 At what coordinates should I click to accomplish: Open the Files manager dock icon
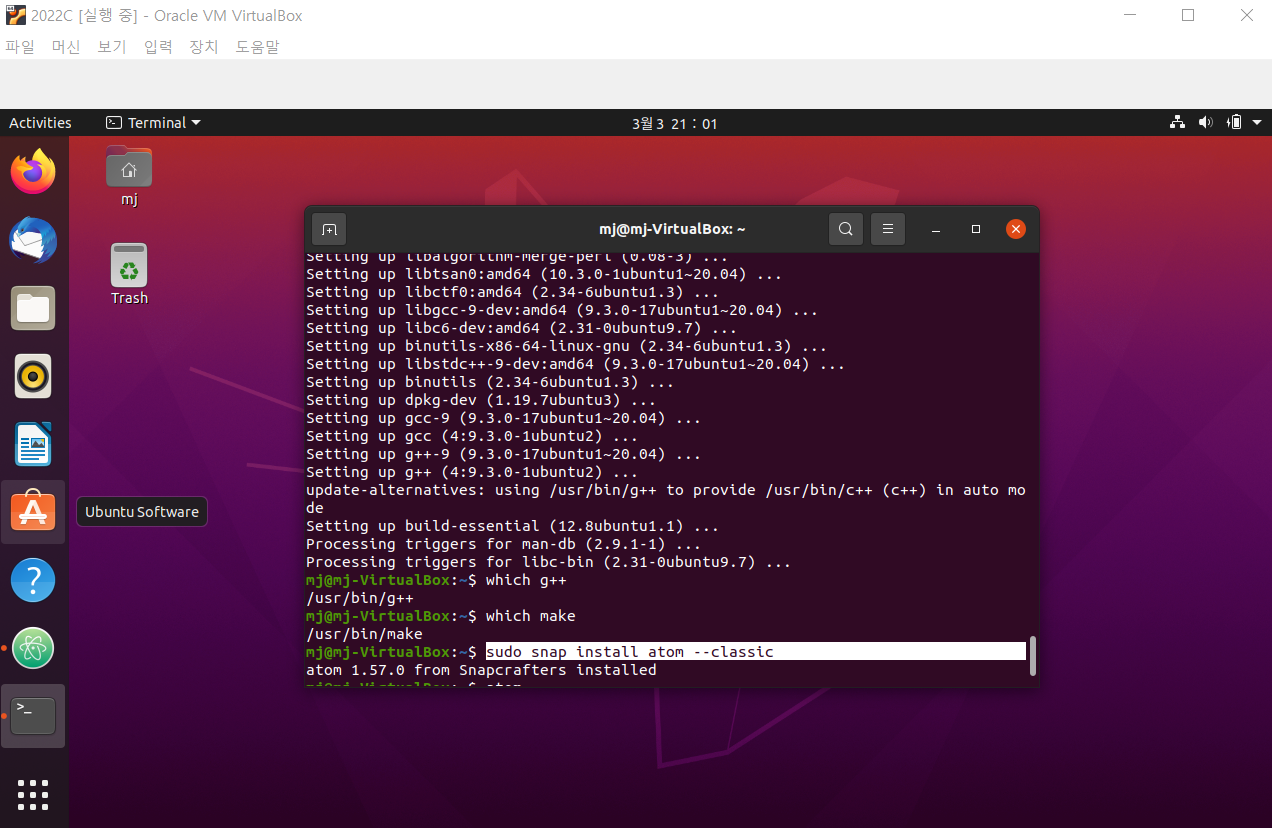tap(33, 308)
